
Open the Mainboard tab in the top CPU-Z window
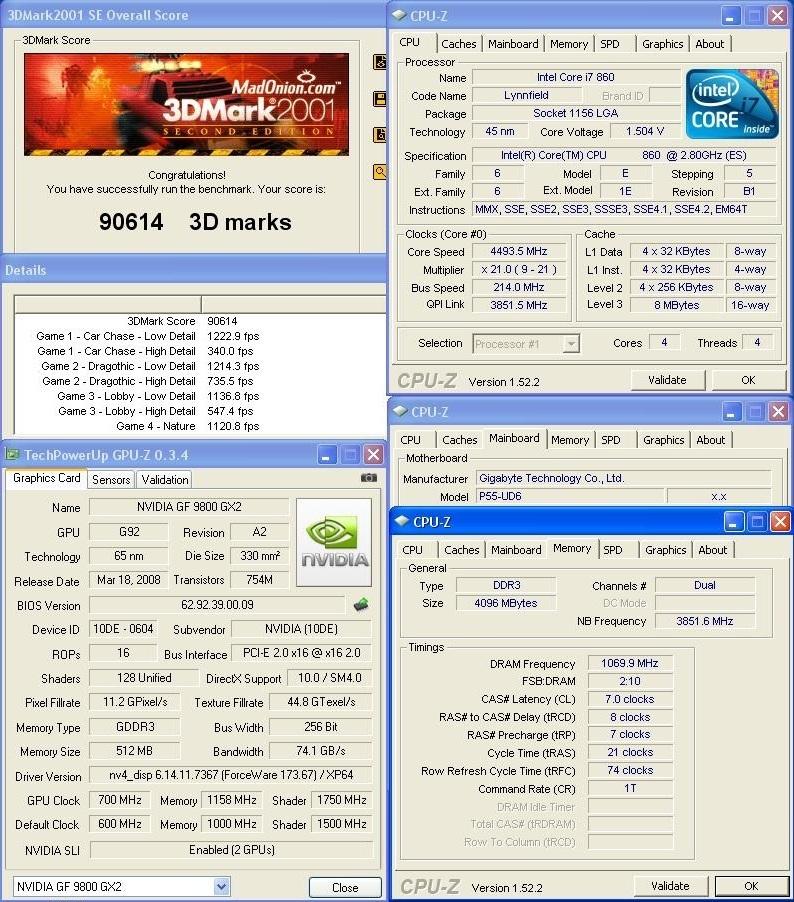coord(513,44)
